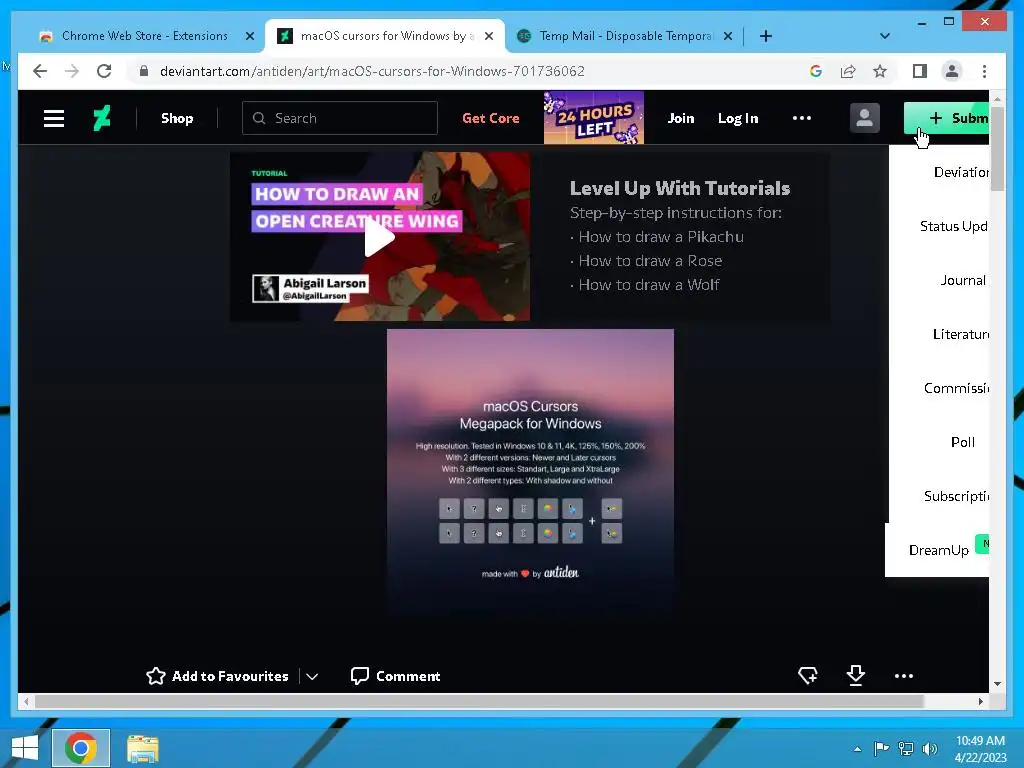The width and height of the screenshot is (1024, 768).
Task: Share this page icon
Action: pos(848,71)
